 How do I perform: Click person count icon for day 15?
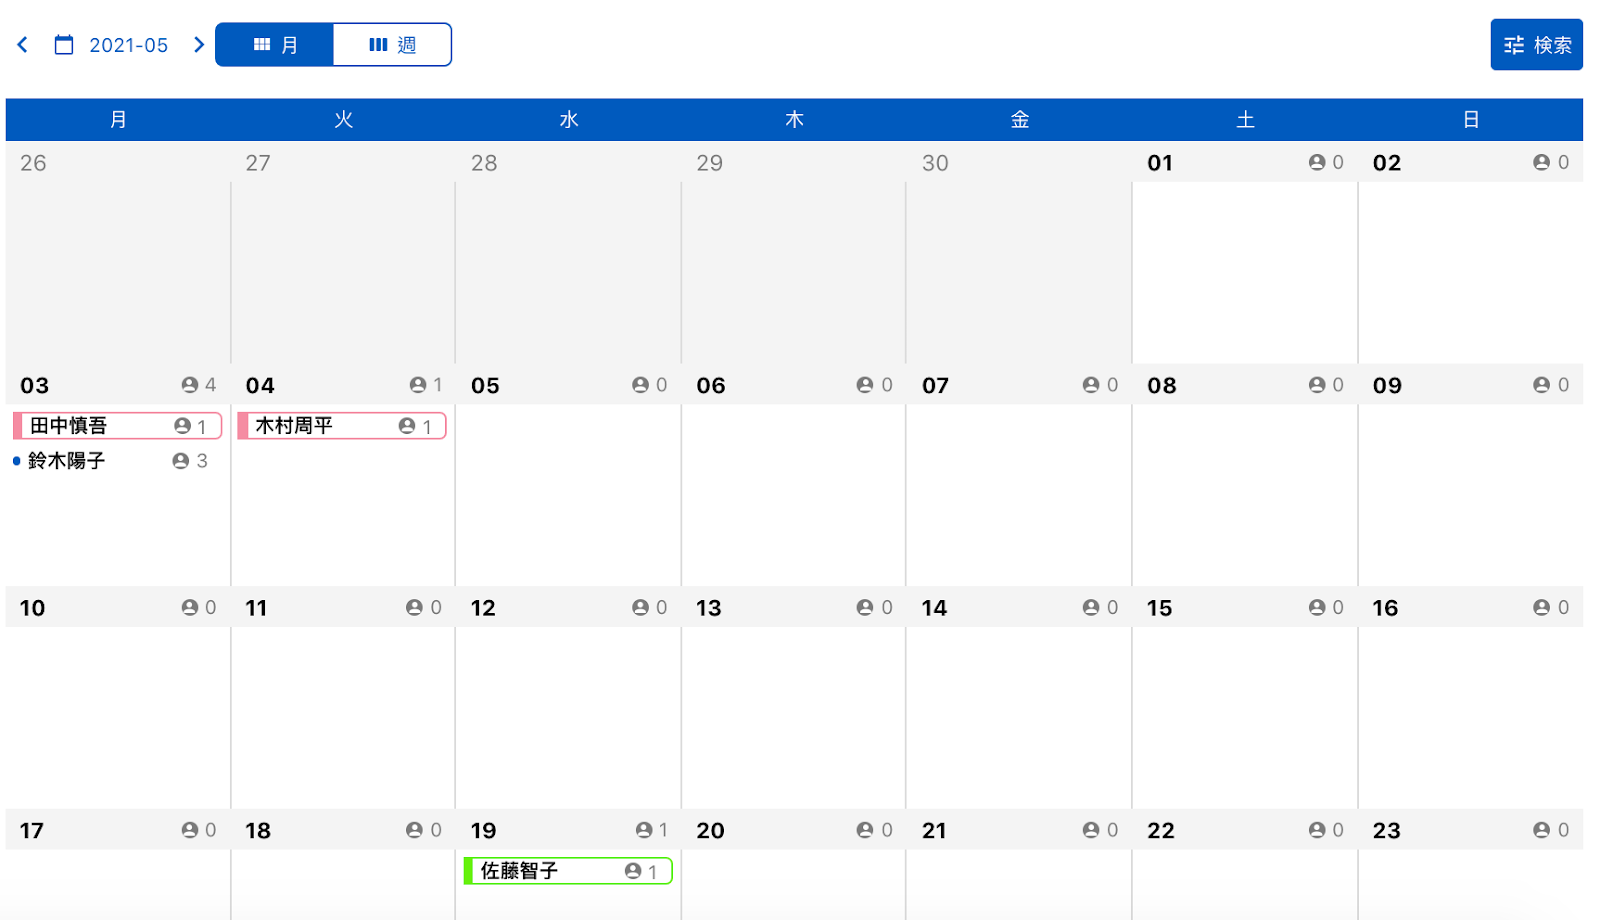coord(1317,607)
